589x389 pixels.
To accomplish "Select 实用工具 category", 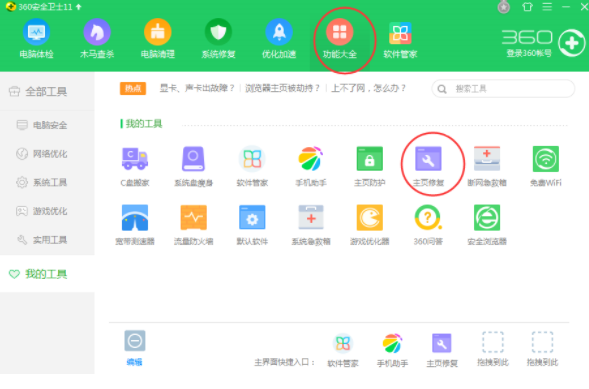I will click(x=47, y=240).
